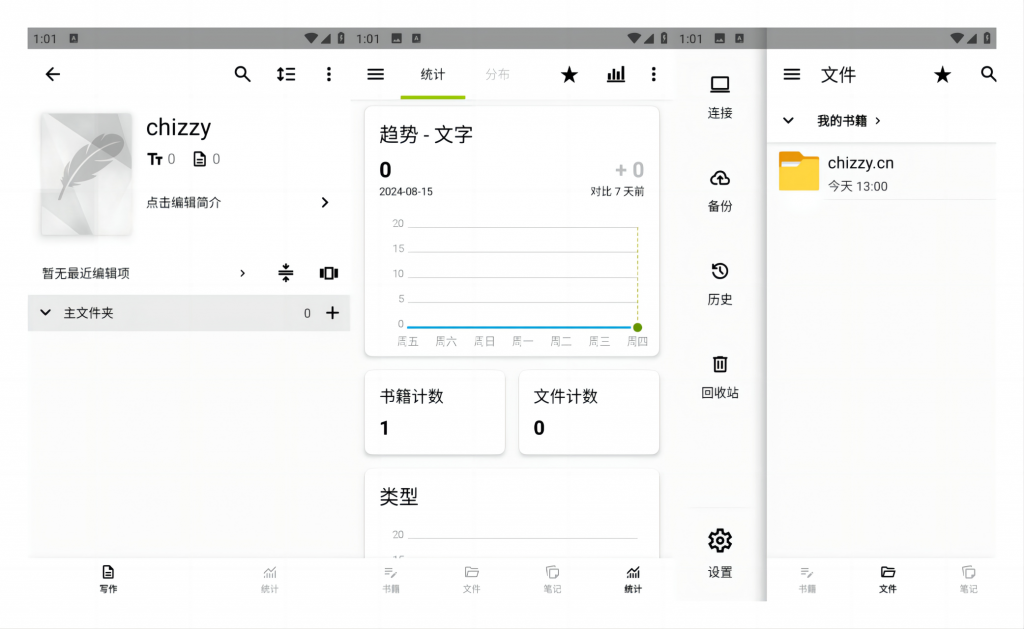Click the green data point on trend chart

tap(637, 327)
